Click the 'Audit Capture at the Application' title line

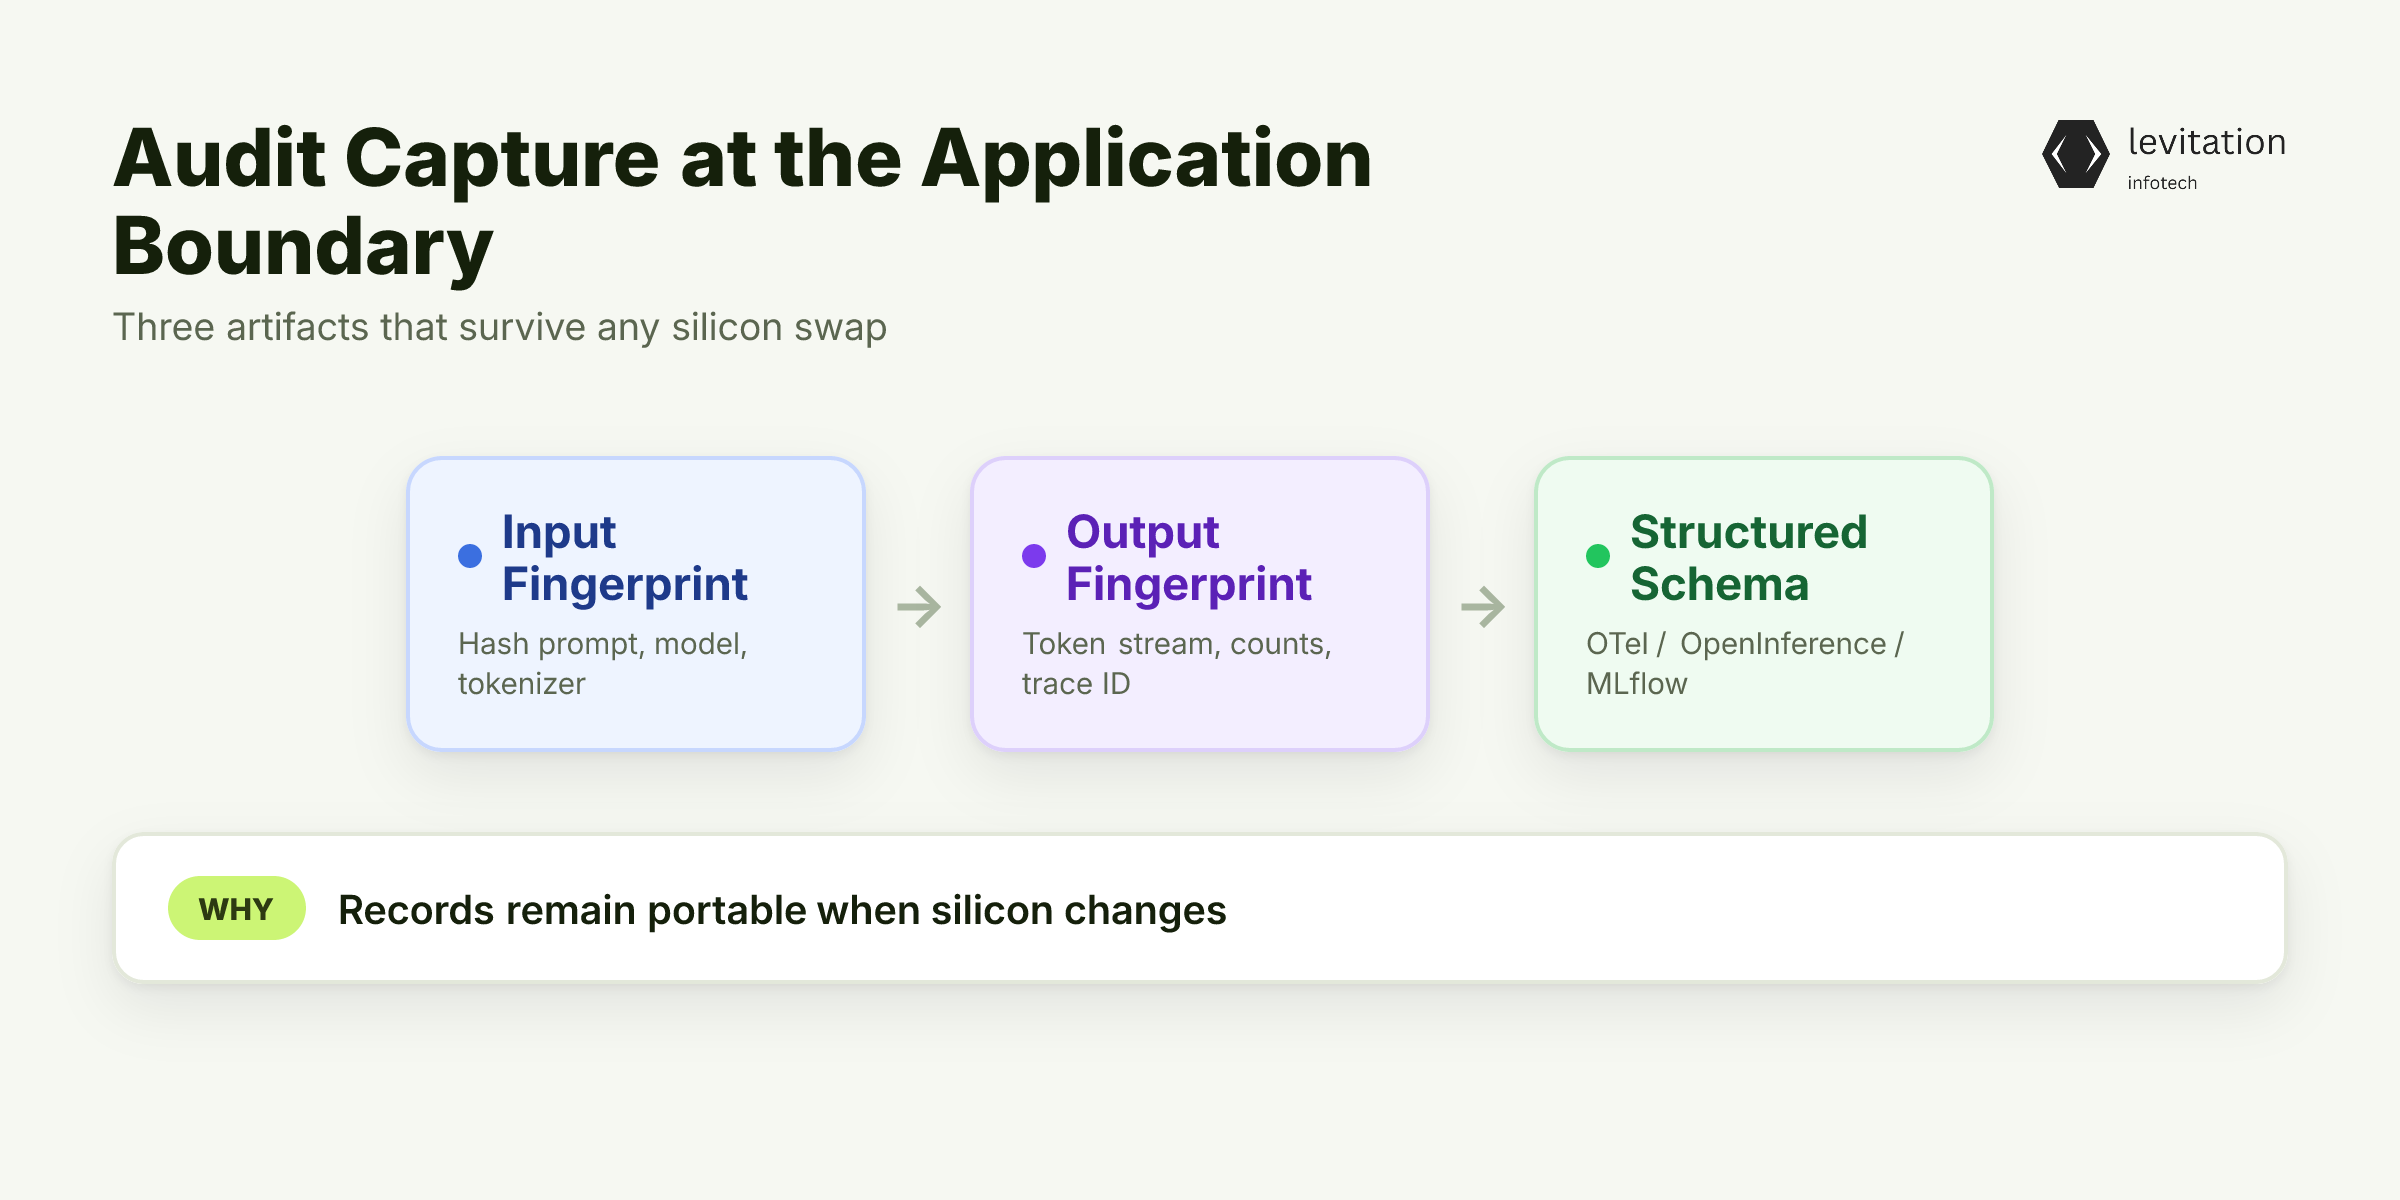pos(742,158)
